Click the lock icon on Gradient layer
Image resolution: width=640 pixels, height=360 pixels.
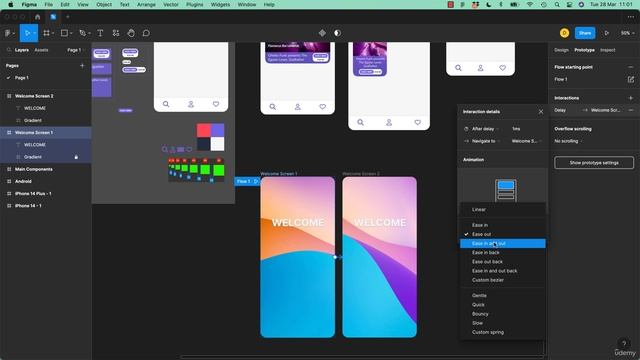(76, 157)
